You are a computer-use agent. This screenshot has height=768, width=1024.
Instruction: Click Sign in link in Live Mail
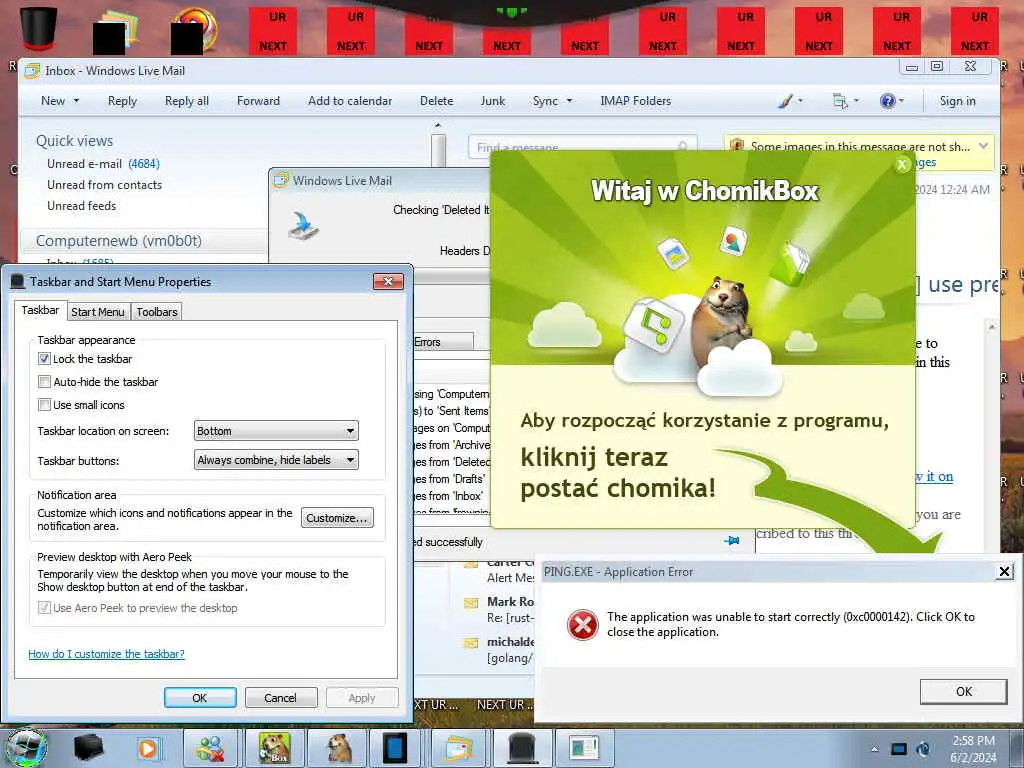tap(957, 101)
